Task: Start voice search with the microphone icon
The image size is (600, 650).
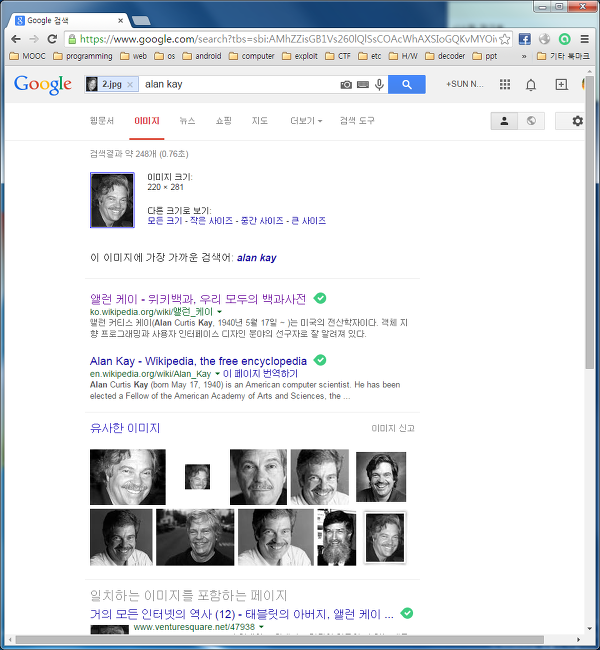Action: coord(379,85)
